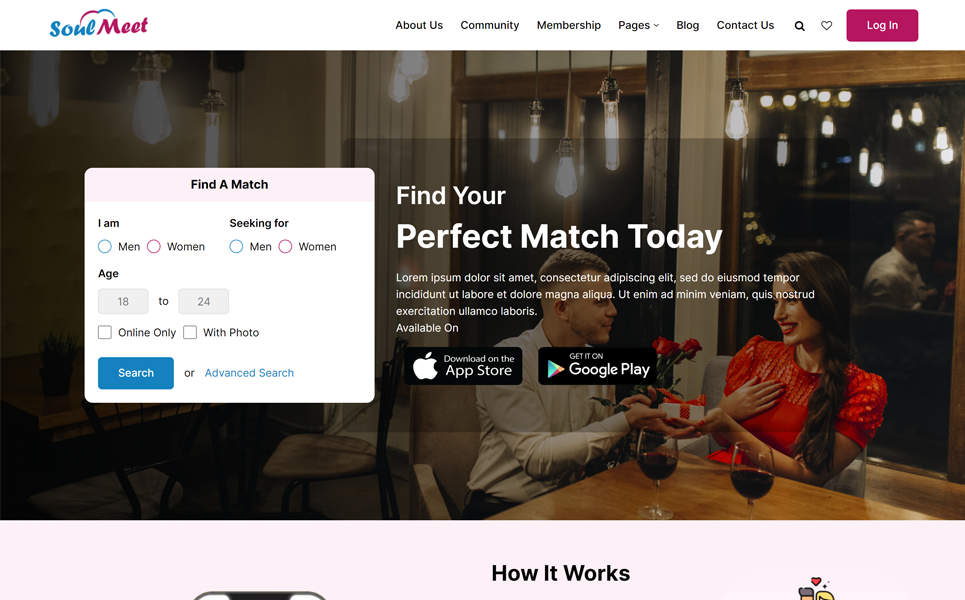The image size is (965, 600).
Task: Click the heart favorites icon
Action: (827, 26)
